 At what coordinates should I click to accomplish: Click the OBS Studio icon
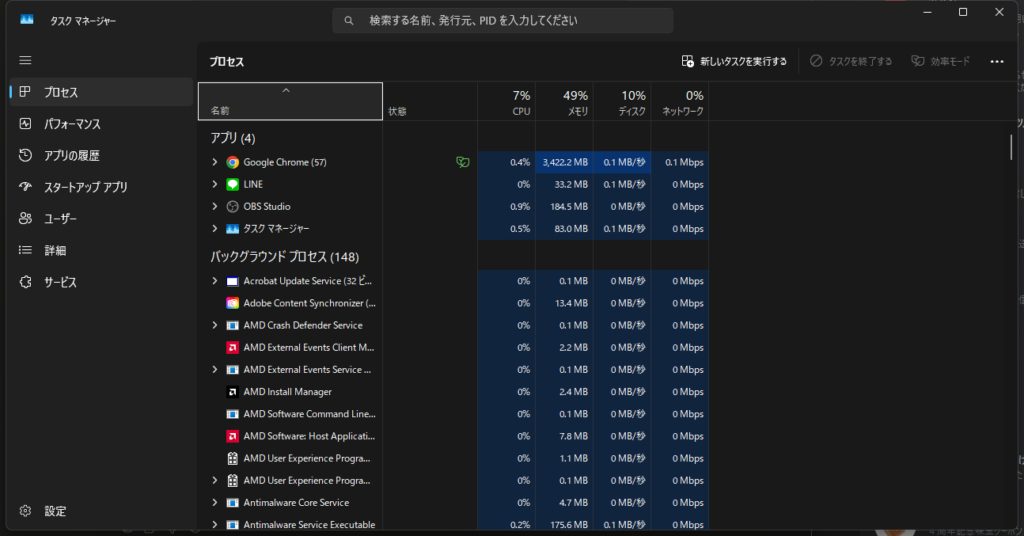(x=232, y=207)
